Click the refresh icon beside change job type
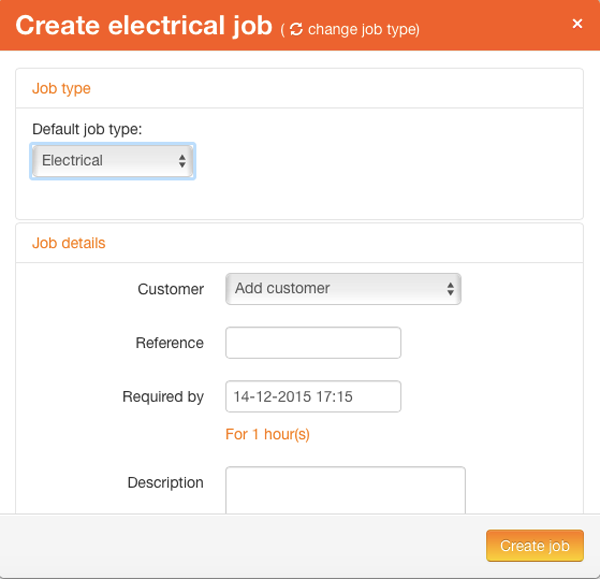 296,29
